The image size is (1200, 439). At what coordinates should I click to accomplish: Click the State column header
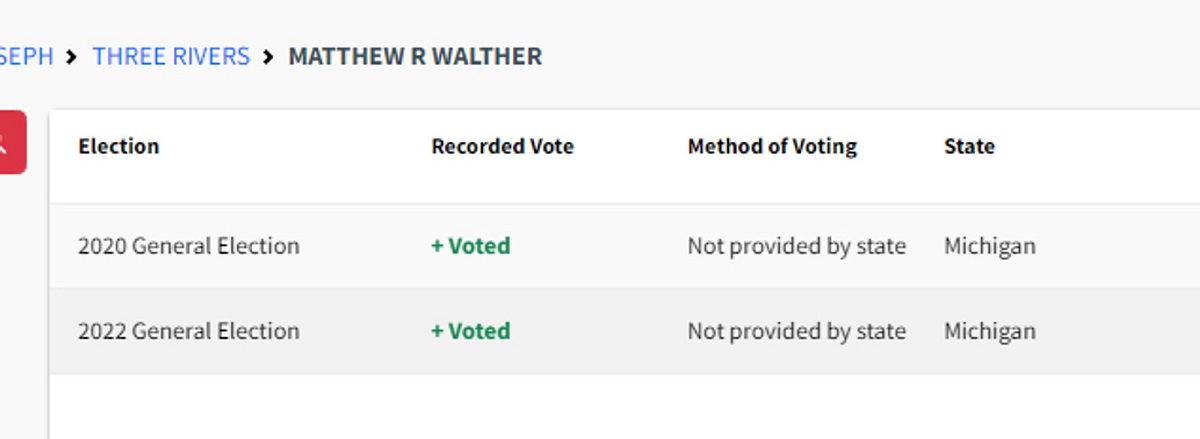pos(969,146)
